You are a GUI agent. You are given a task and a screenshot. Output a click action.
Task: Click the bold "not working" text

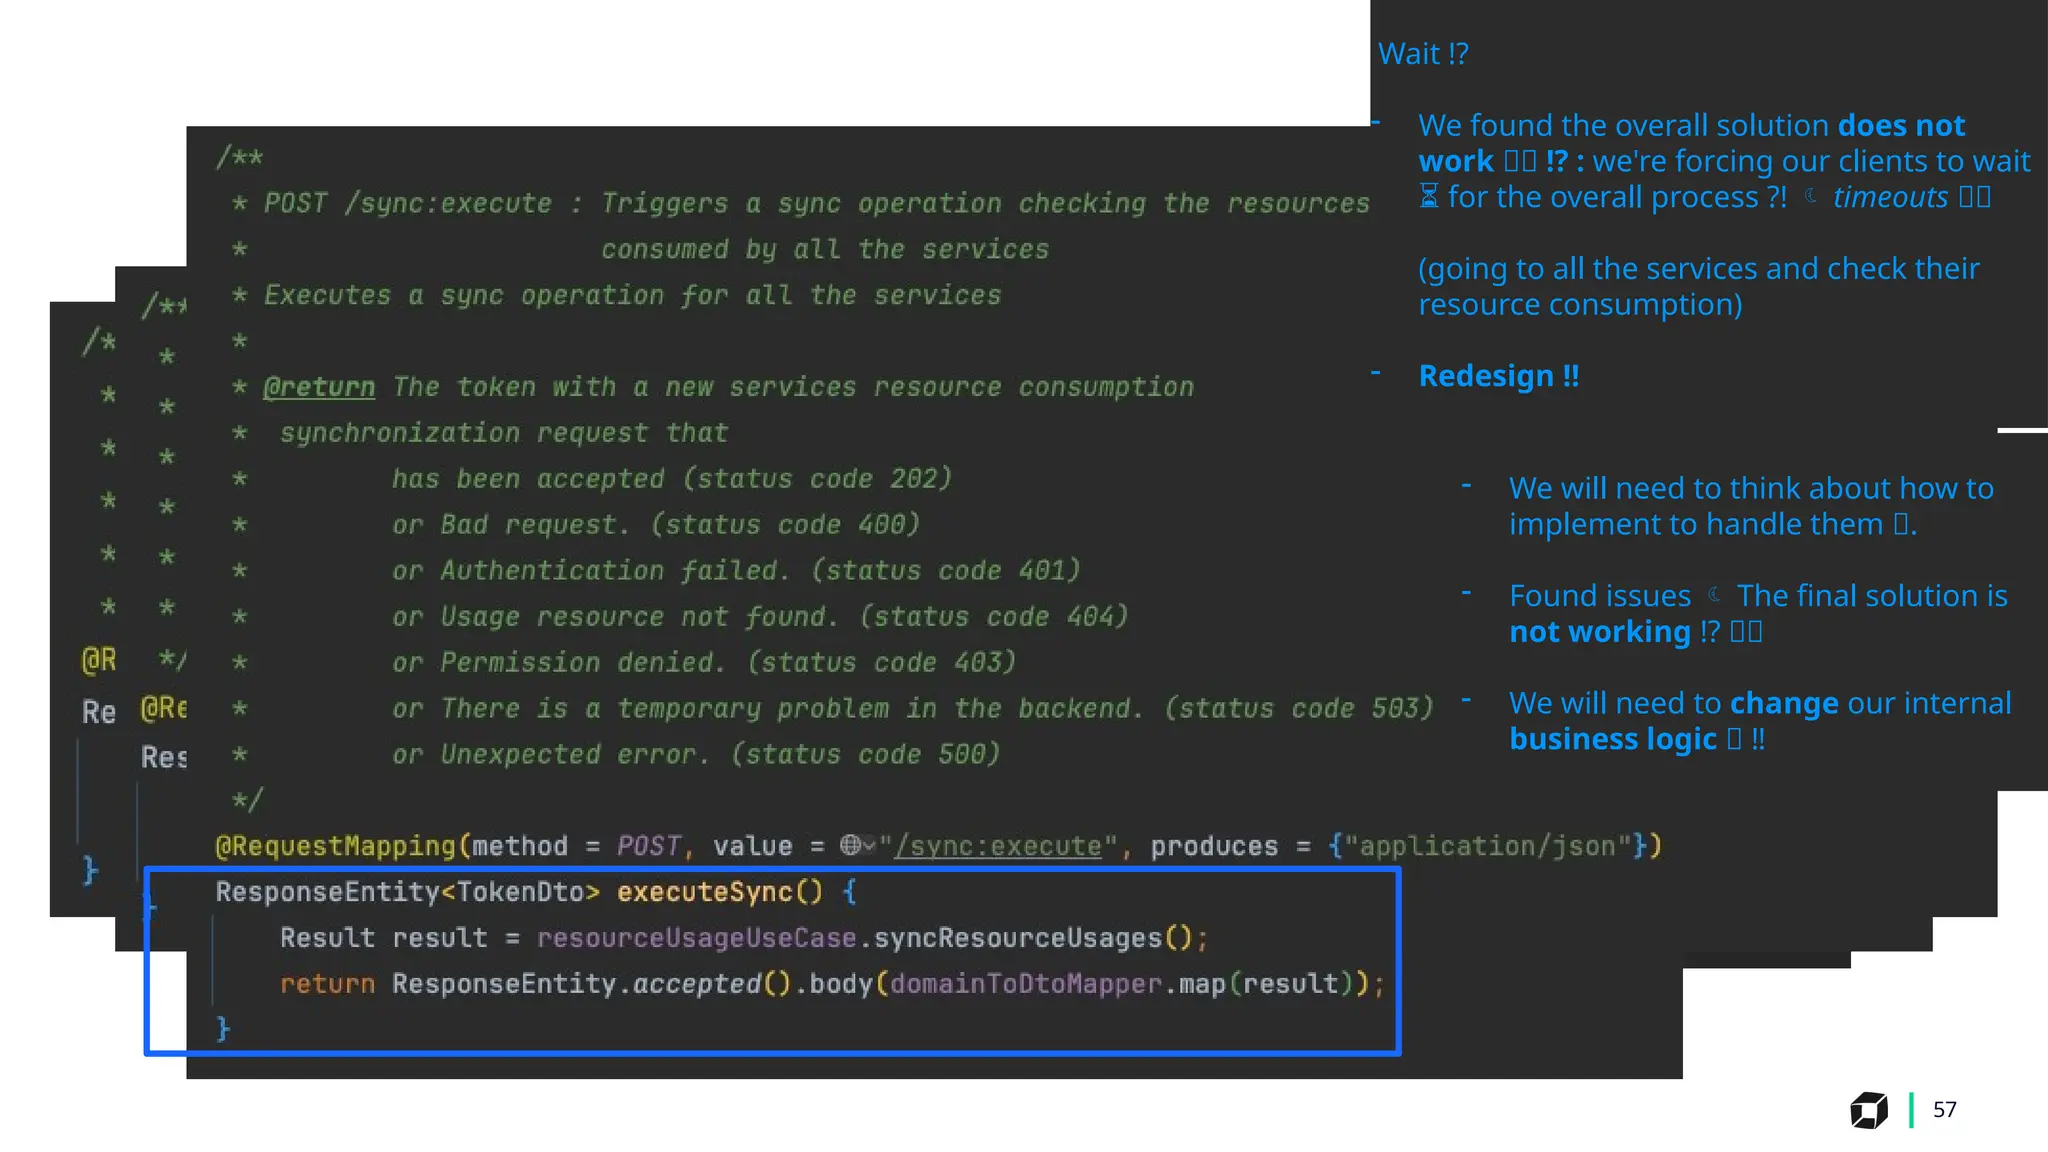pos(1599,632)
